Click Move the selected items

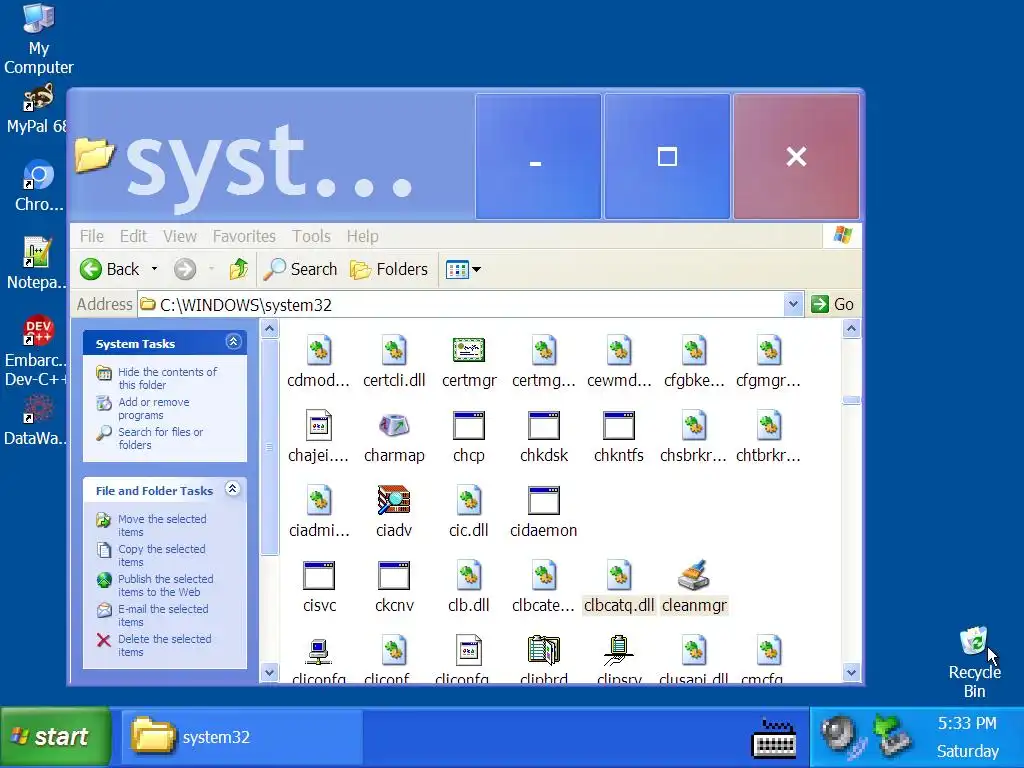click(x=162, y=525)
